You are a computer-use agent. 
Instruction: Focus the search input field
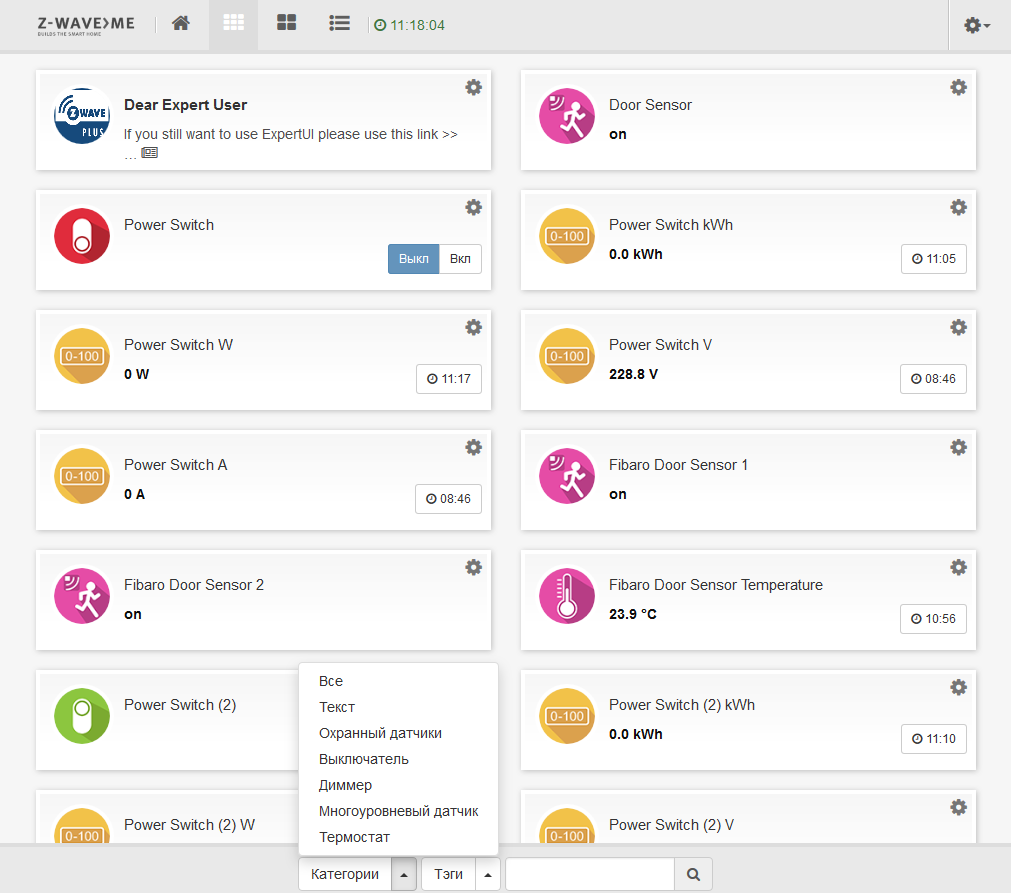click(x=590, y=874)
